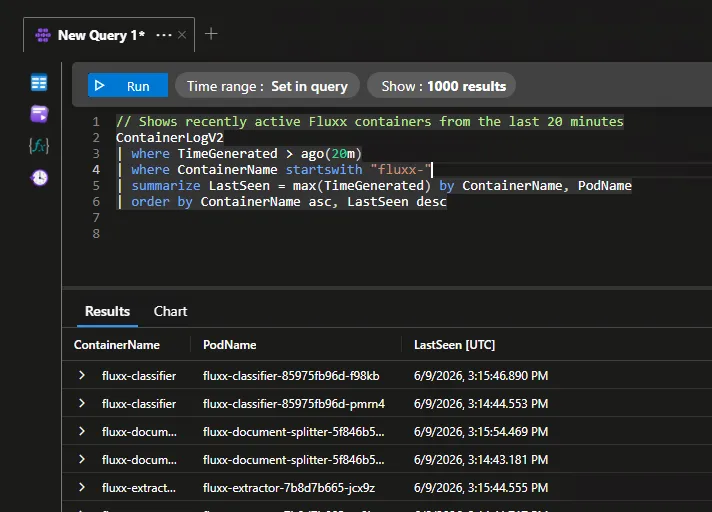Image resolution: width=712 pixels, height=512 pixels.
Task: Expand the fluxx-document-splitter row seen at 3:14:43.181 PM
Action: tap(82, 459)
